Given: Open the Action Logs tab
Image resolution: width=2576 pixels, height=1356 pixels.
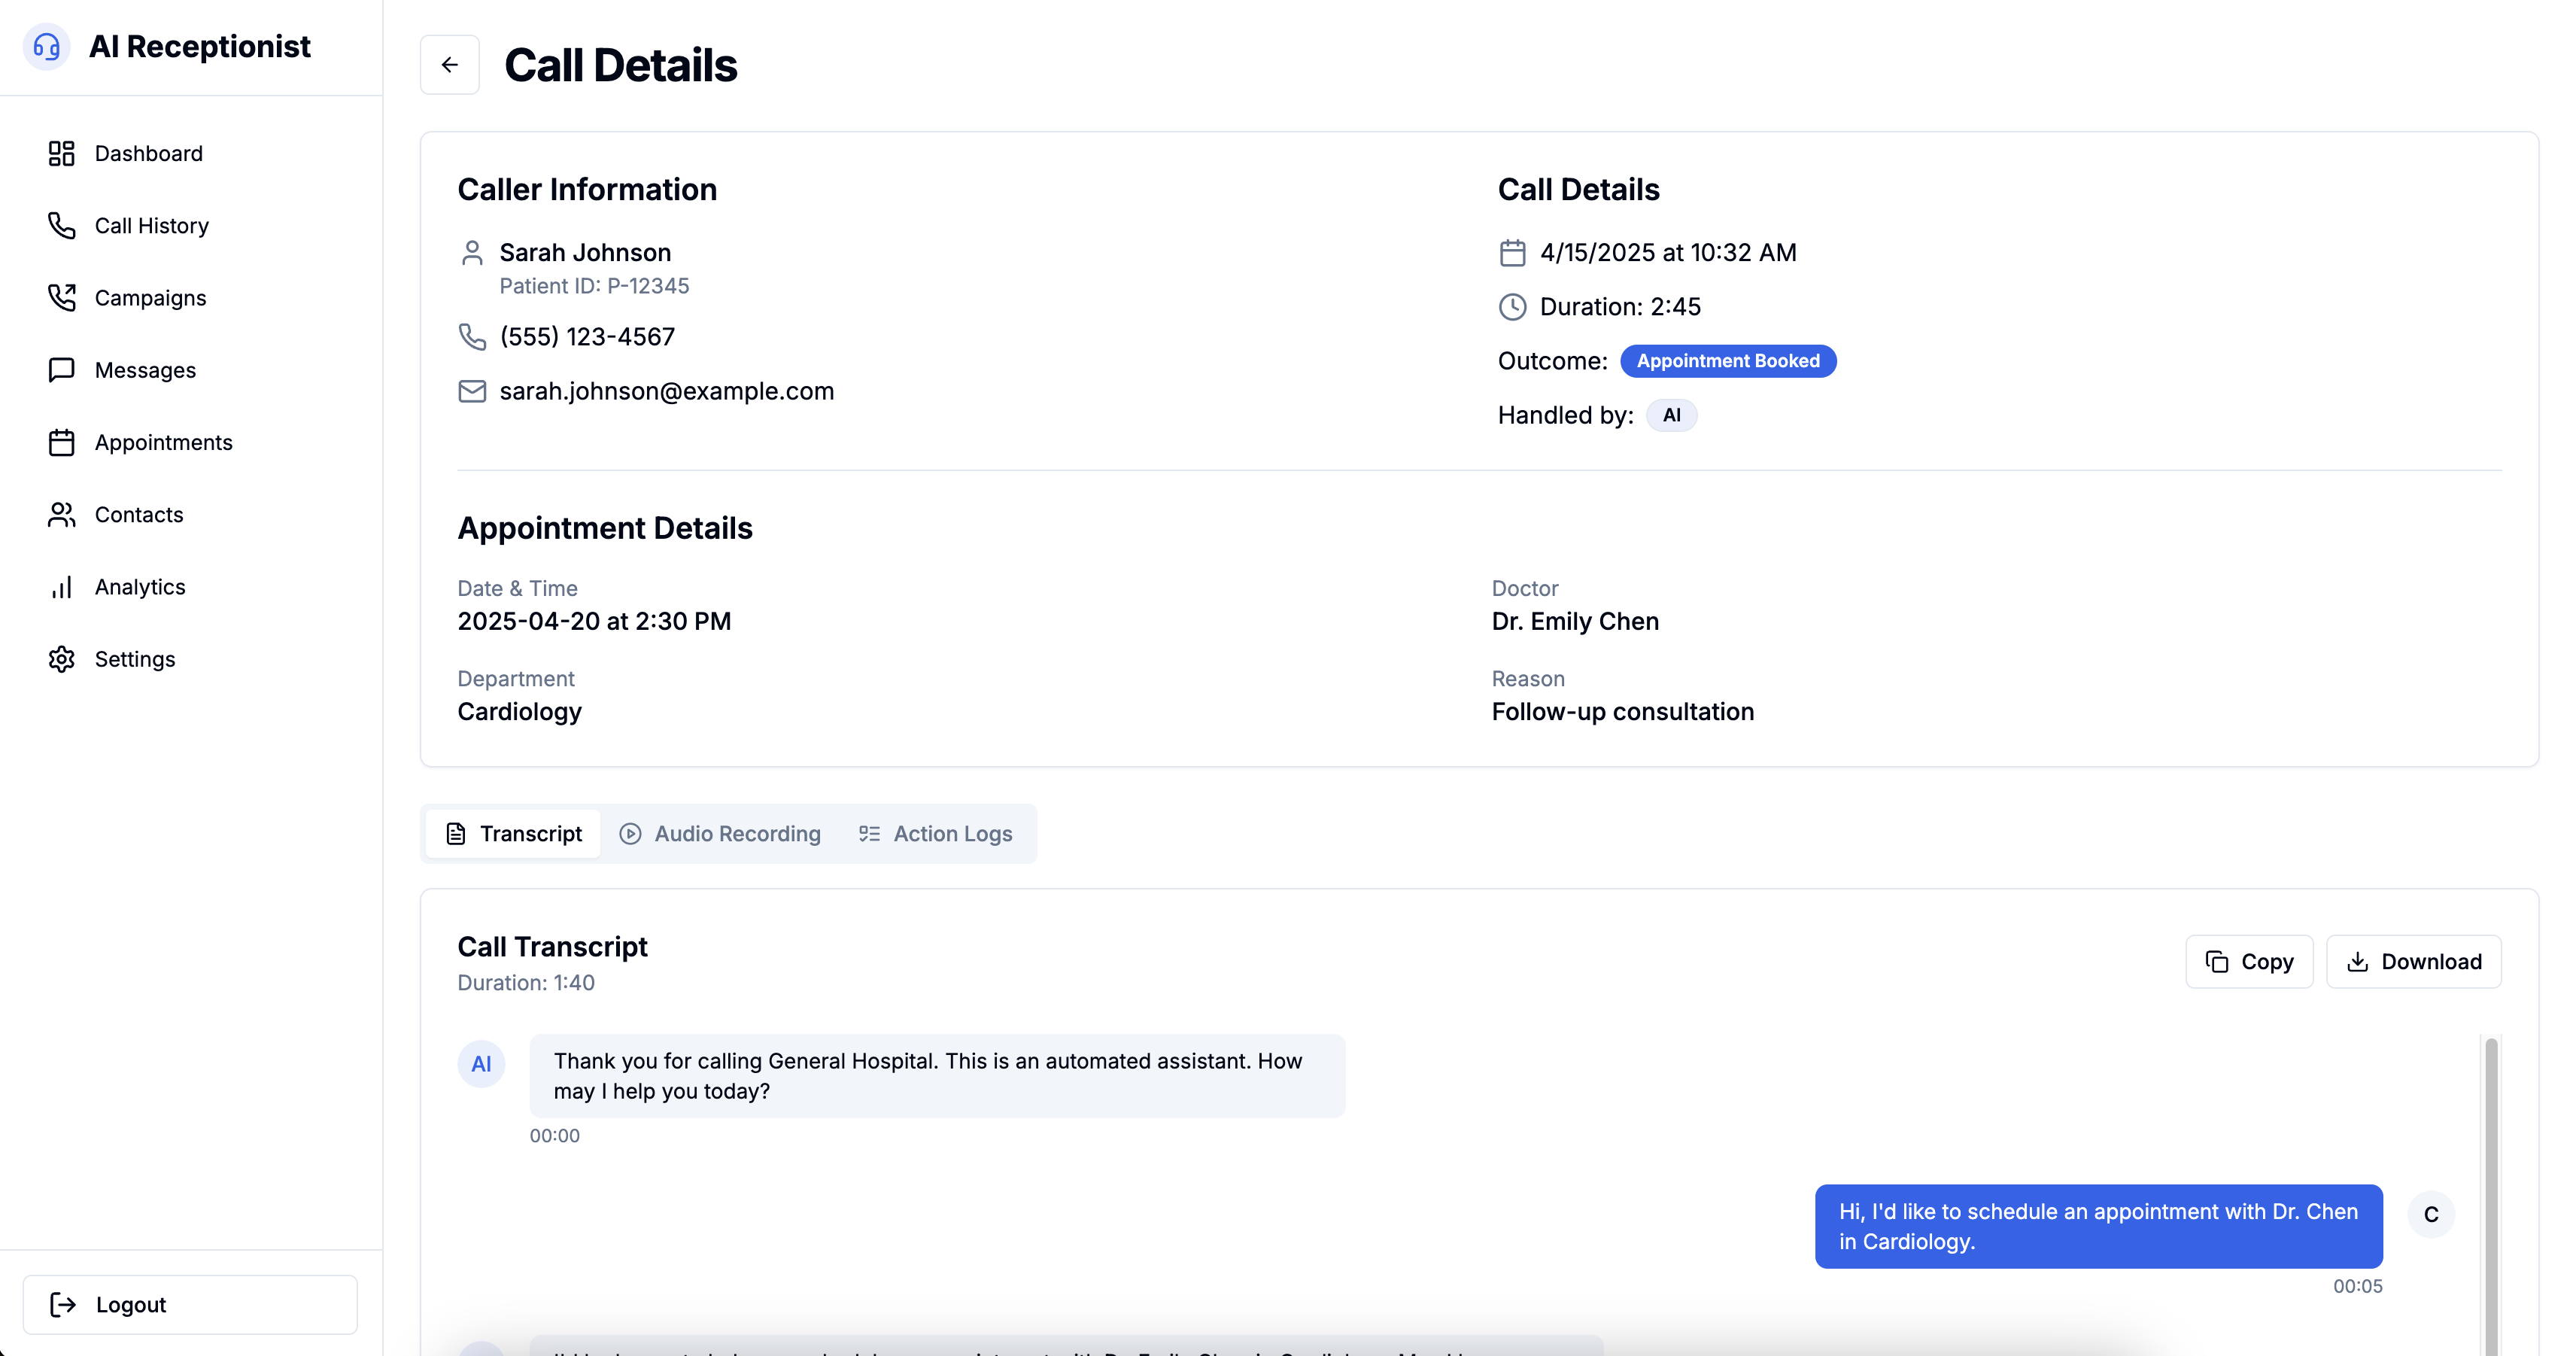Looking at the screenshot, I should tap(935, 833).
